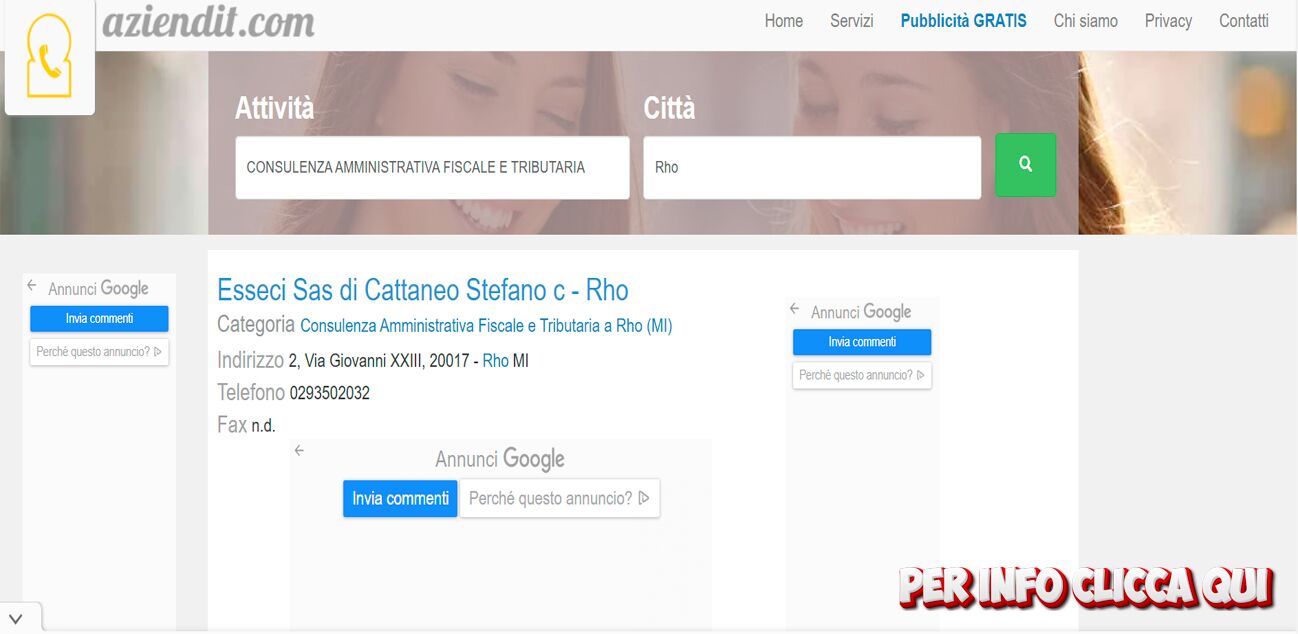Click into the Città input field
Image resolution: width=1298 pixels, height=634 pixels.
(811, 168)
